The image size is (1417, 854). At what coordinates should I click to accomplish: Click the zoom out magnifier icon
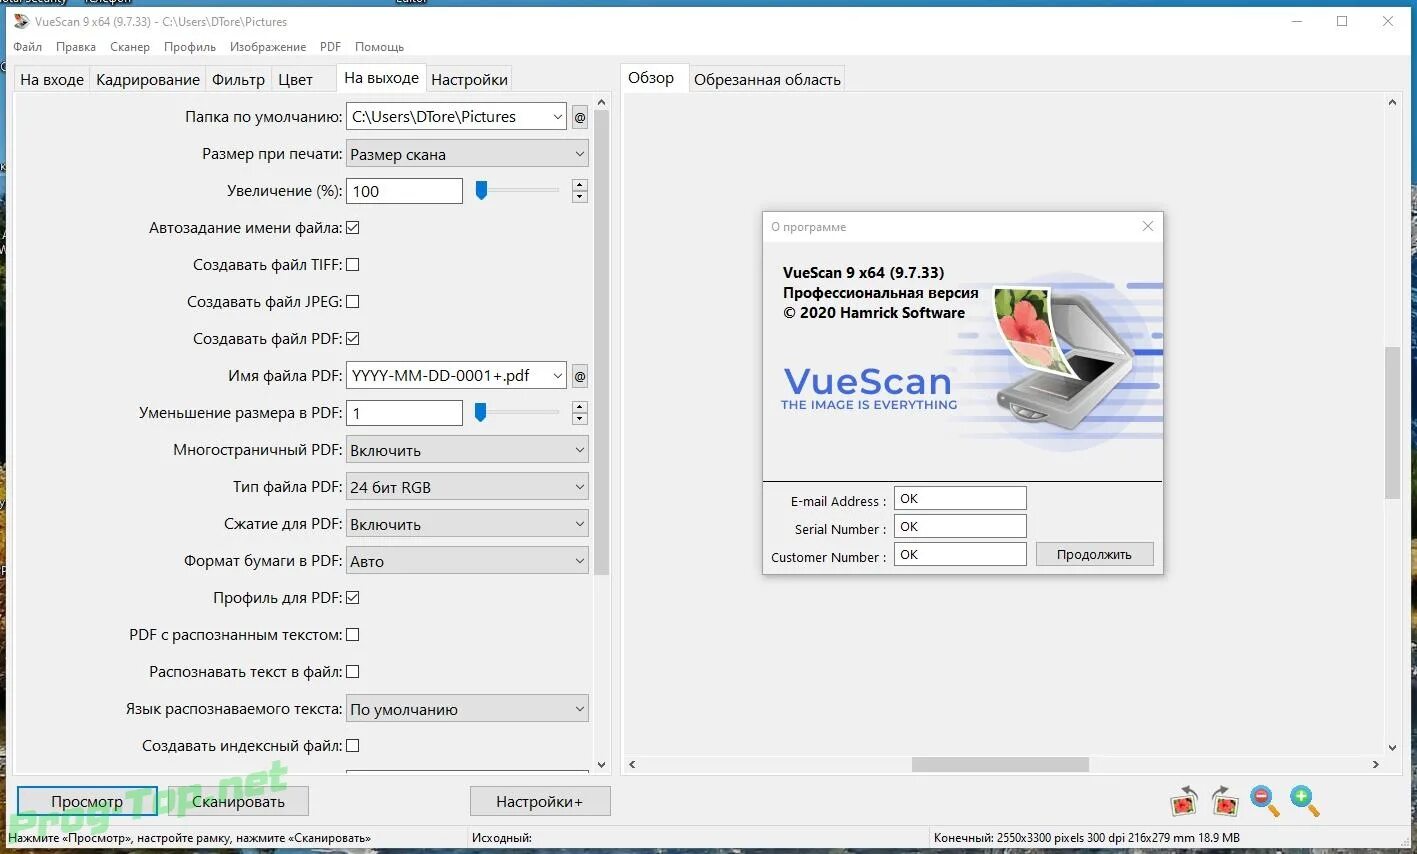click(x=1265, y=801)
